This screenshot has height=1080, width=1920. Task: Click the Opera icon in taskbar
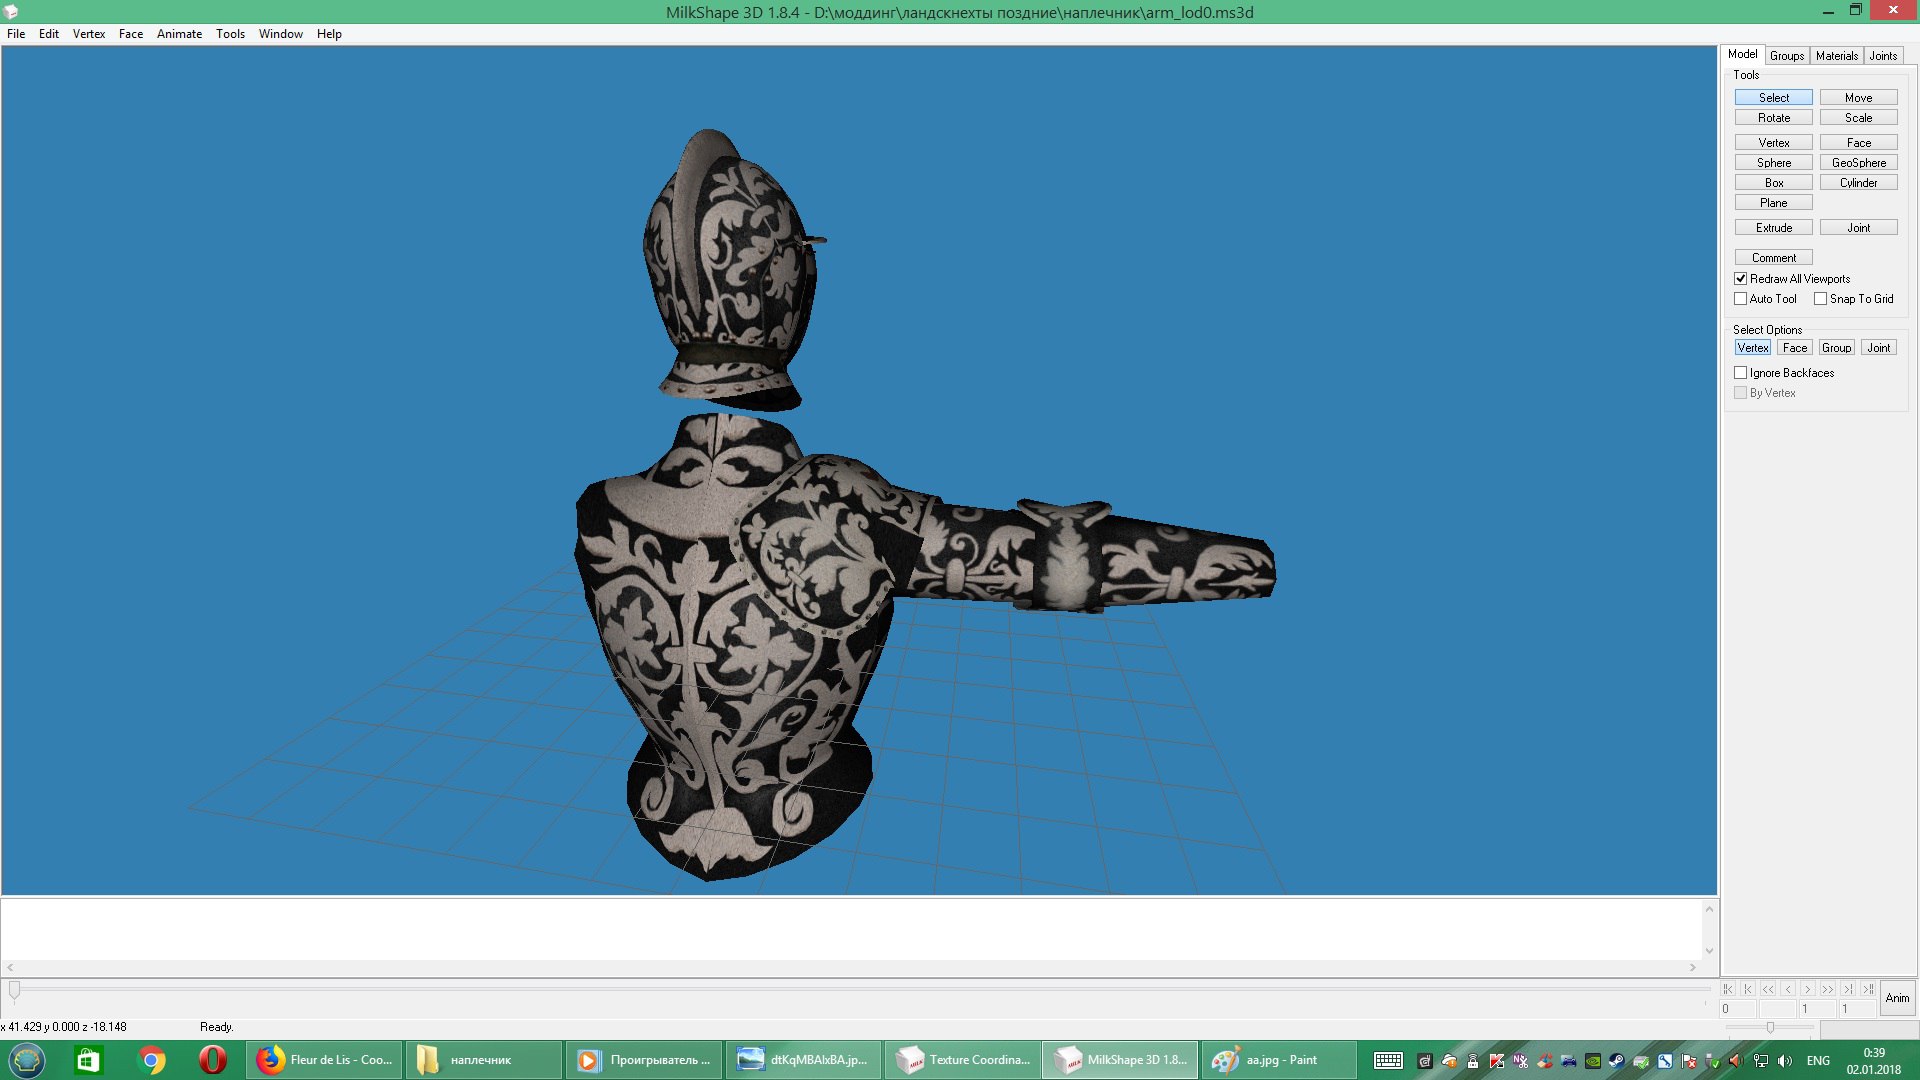pyautogui.click(x=212, y=1060)
